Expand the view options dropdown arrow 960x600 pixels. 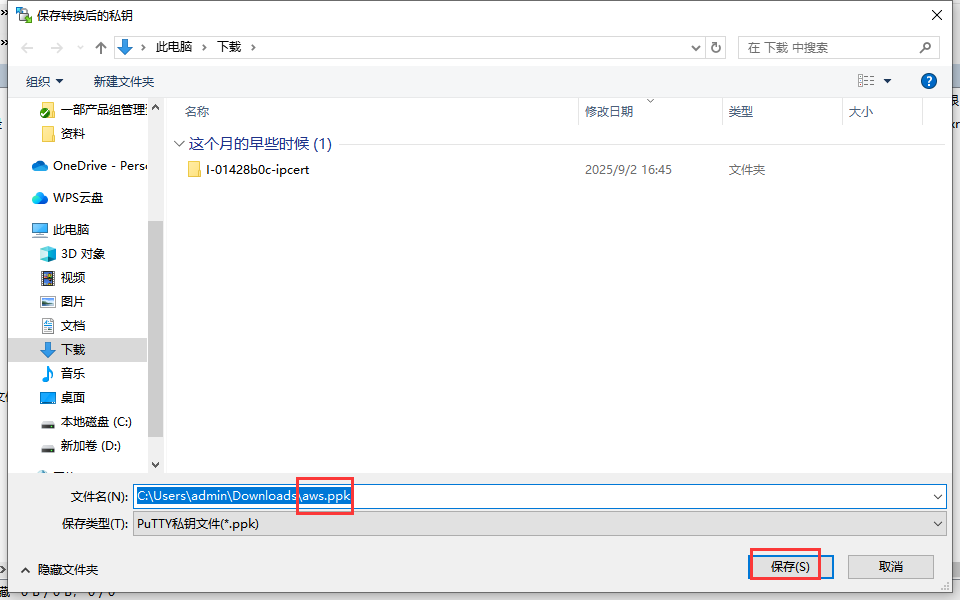887,81
